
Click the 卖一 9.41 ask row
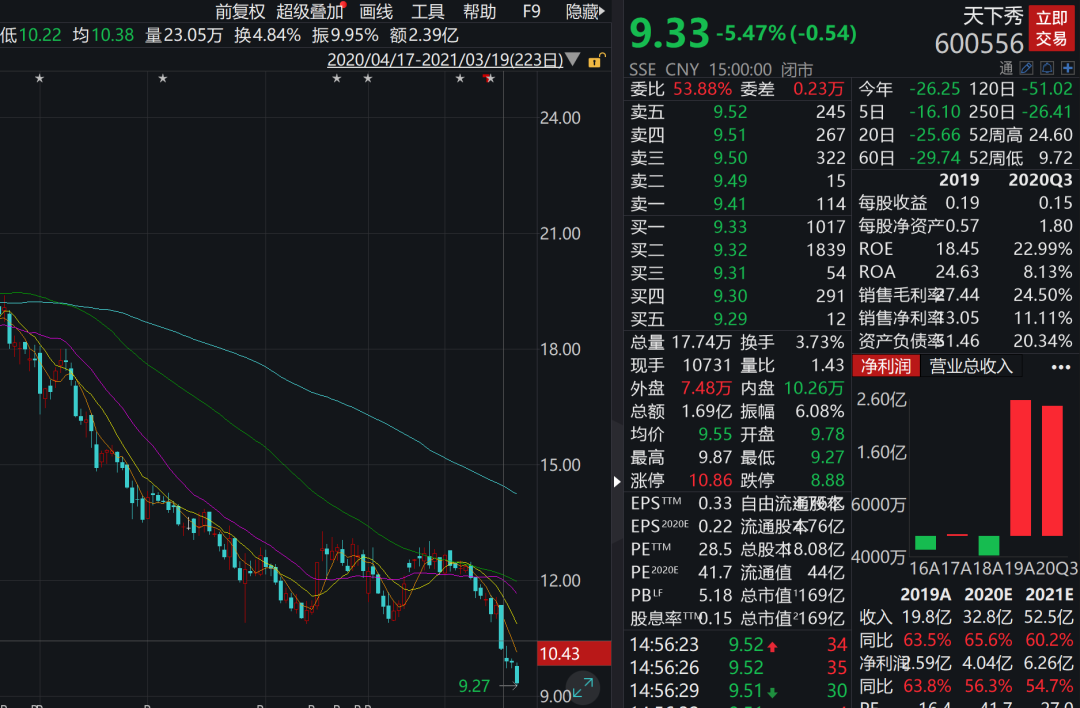pyautogui.click(x=738, y=204)
